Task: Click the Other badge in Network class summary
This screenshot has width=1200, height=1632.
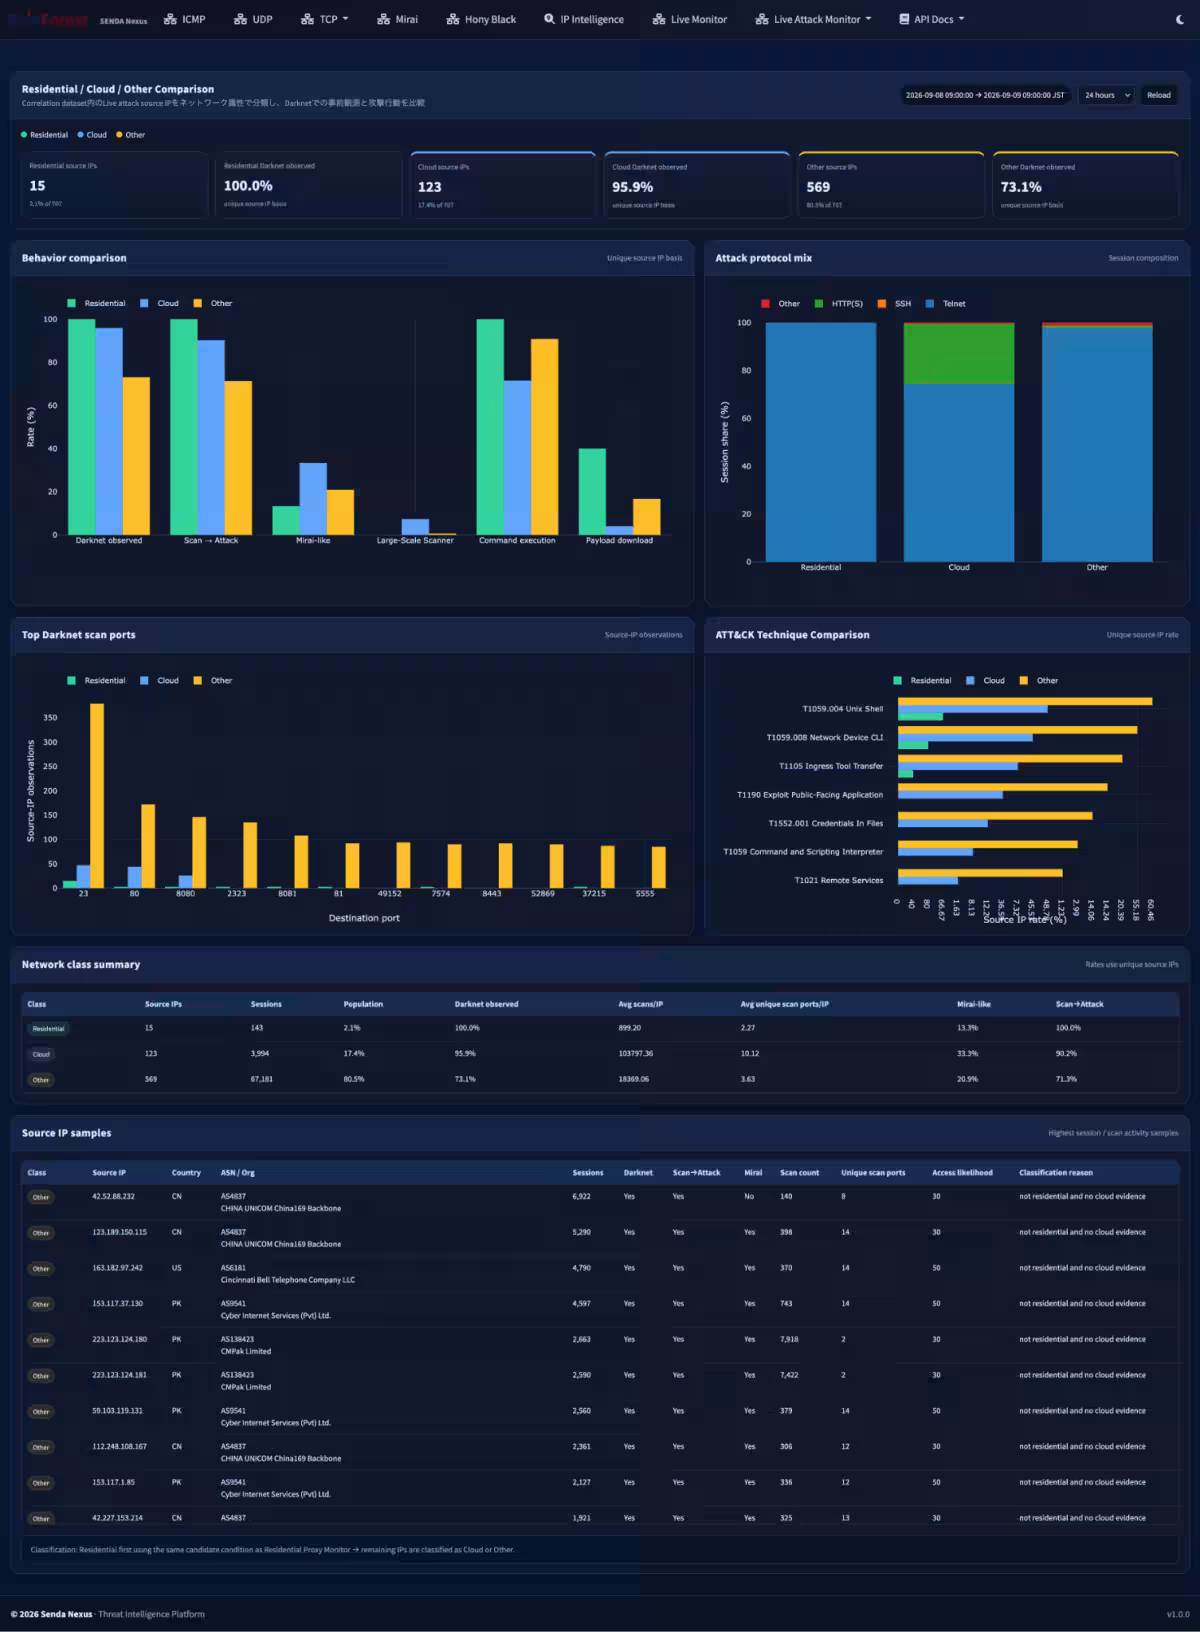Action: (41, 1080)
